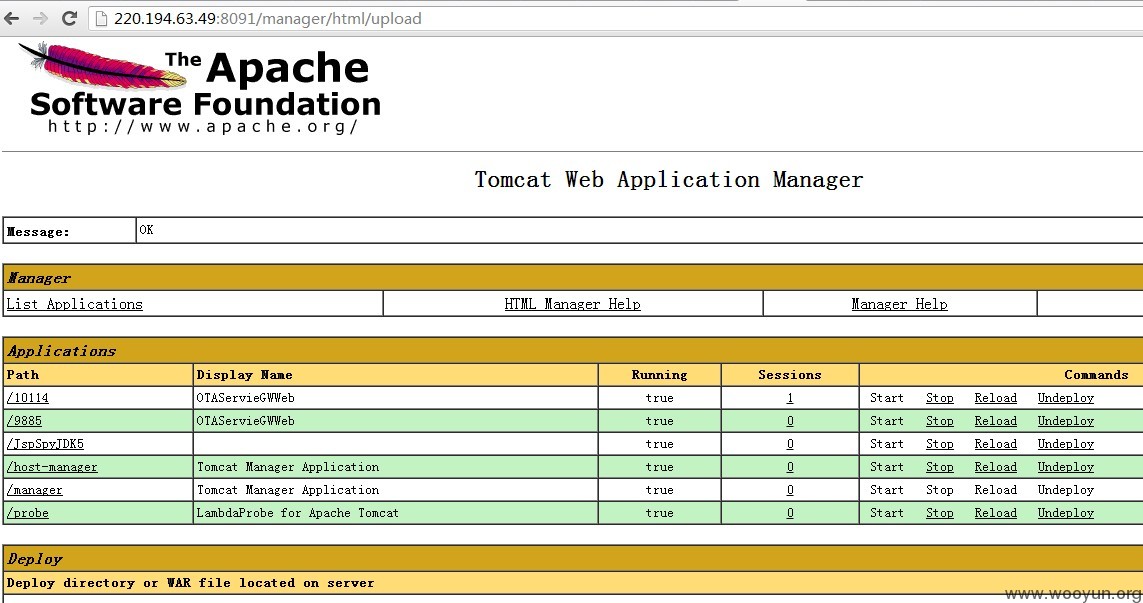
Task: Click running value true for /JspSpyJDK5
Action: (x=659, y=444)
